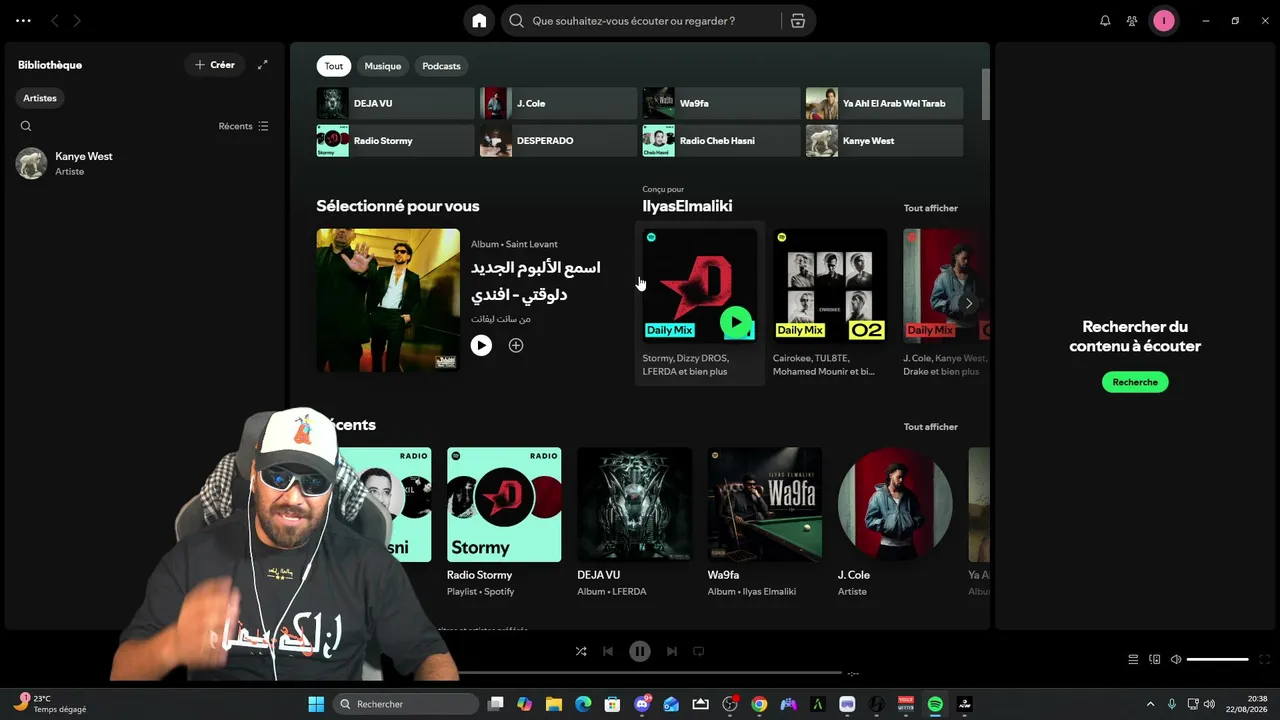Open the connect to device icon
Screen dimensions: 1280x720
(x=1155, y=659)
